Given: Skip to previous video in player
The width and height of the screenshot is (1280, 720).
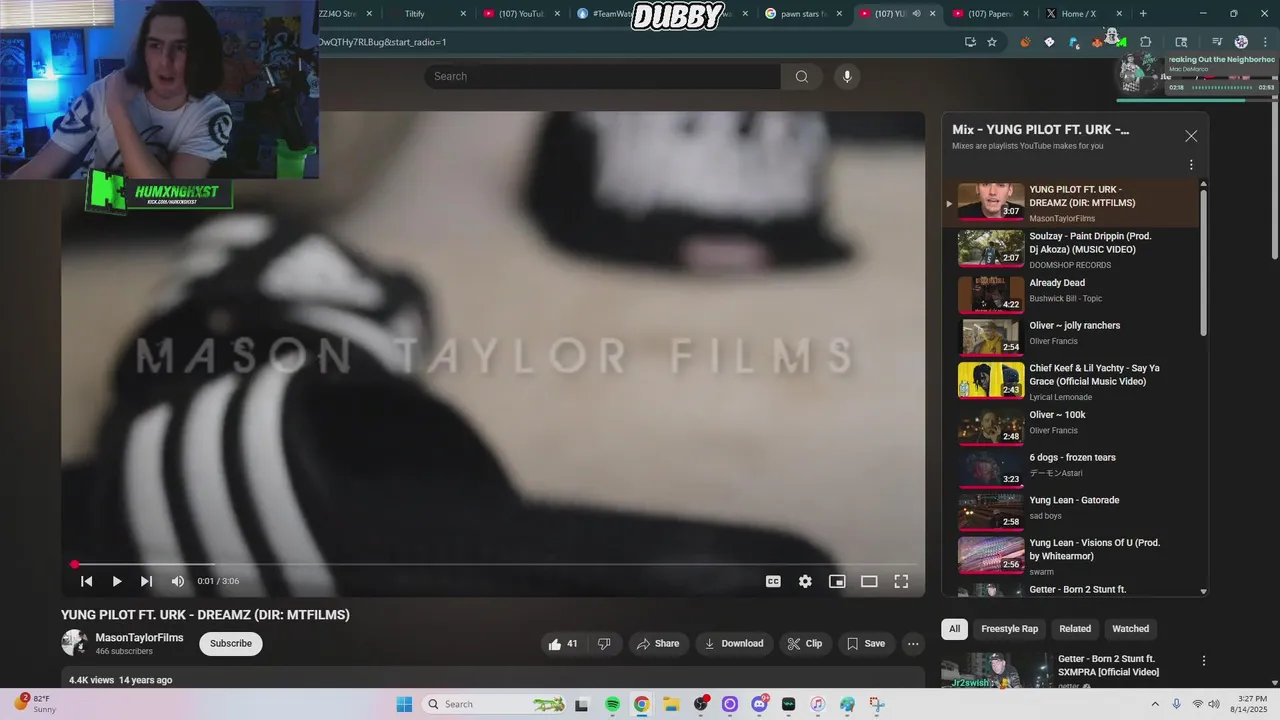Looking at the screenshot, I should pos(87,581).
